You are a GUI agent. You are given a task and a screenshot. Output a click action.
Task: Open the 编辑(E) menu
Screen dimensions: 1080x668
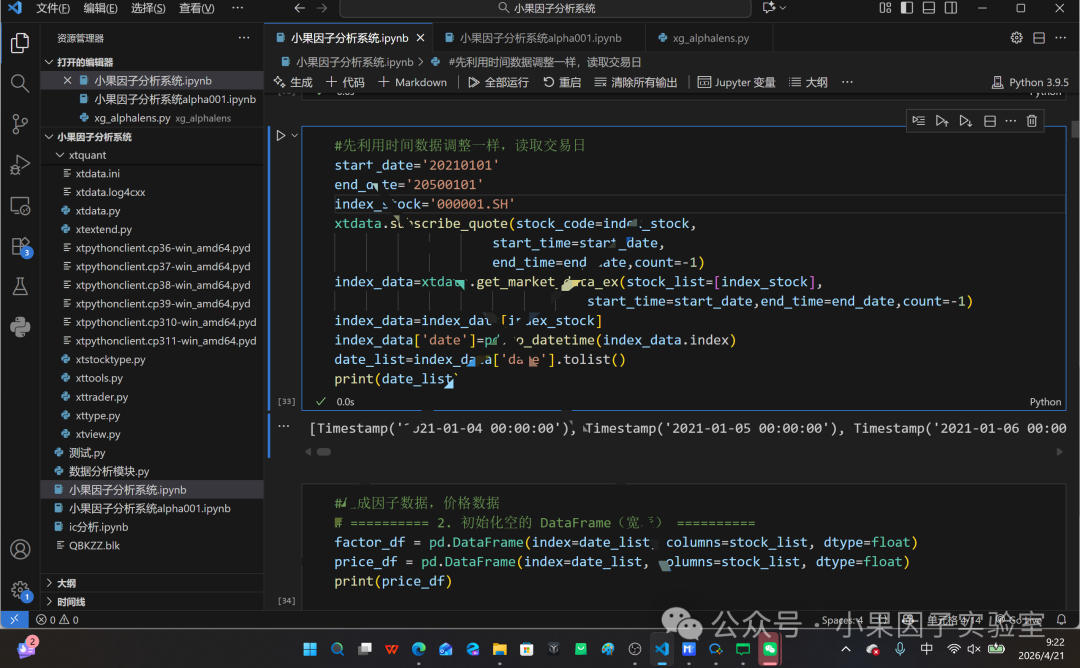(101, 8)
